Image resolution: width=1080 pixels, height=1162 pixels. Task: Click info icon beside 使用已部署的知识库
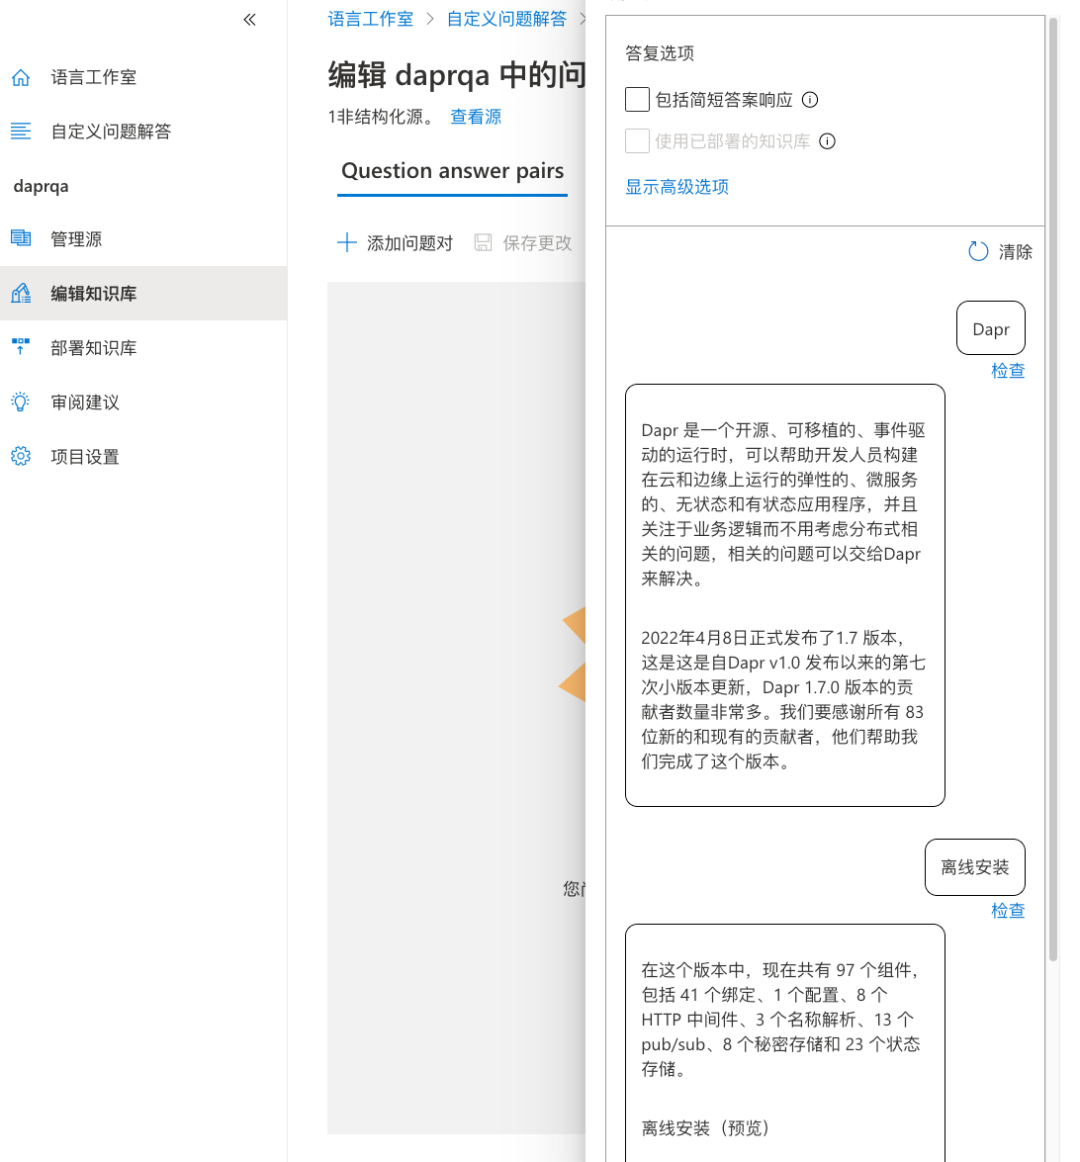tap(827, 141)
